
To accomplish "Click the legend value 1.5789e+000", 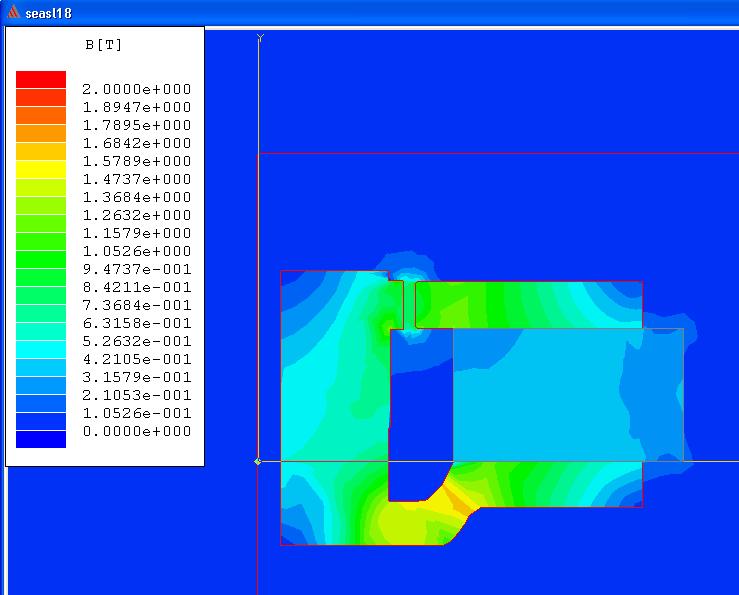I will [x=137, y=161].
